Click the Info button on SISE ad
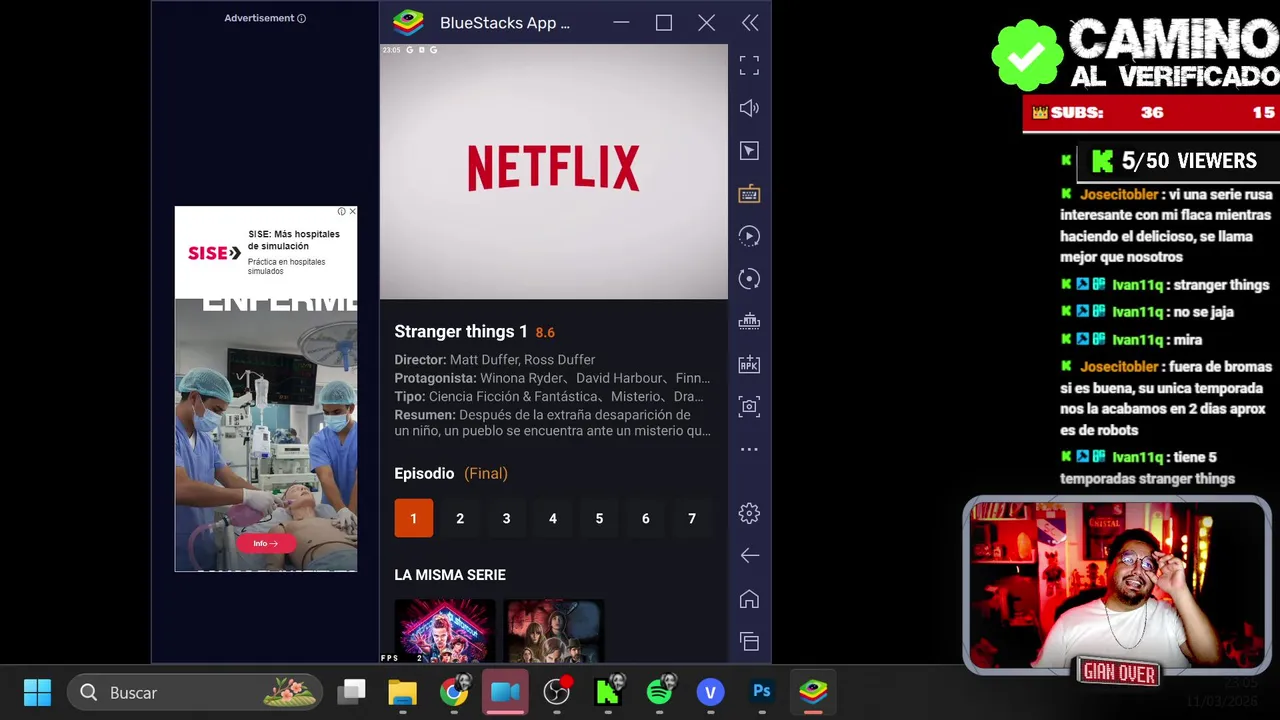Viewport: 1280px width, 720px height. [266, 543]
